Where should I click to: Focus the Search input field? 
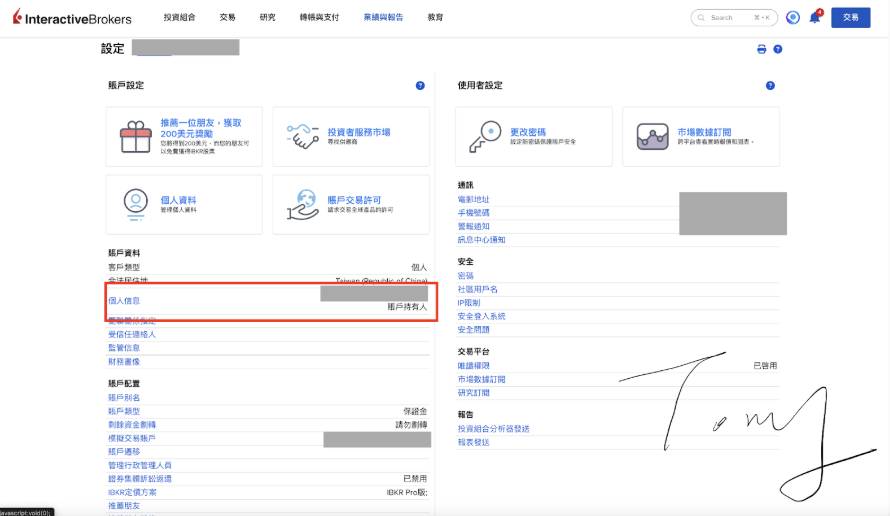point(732,18)
